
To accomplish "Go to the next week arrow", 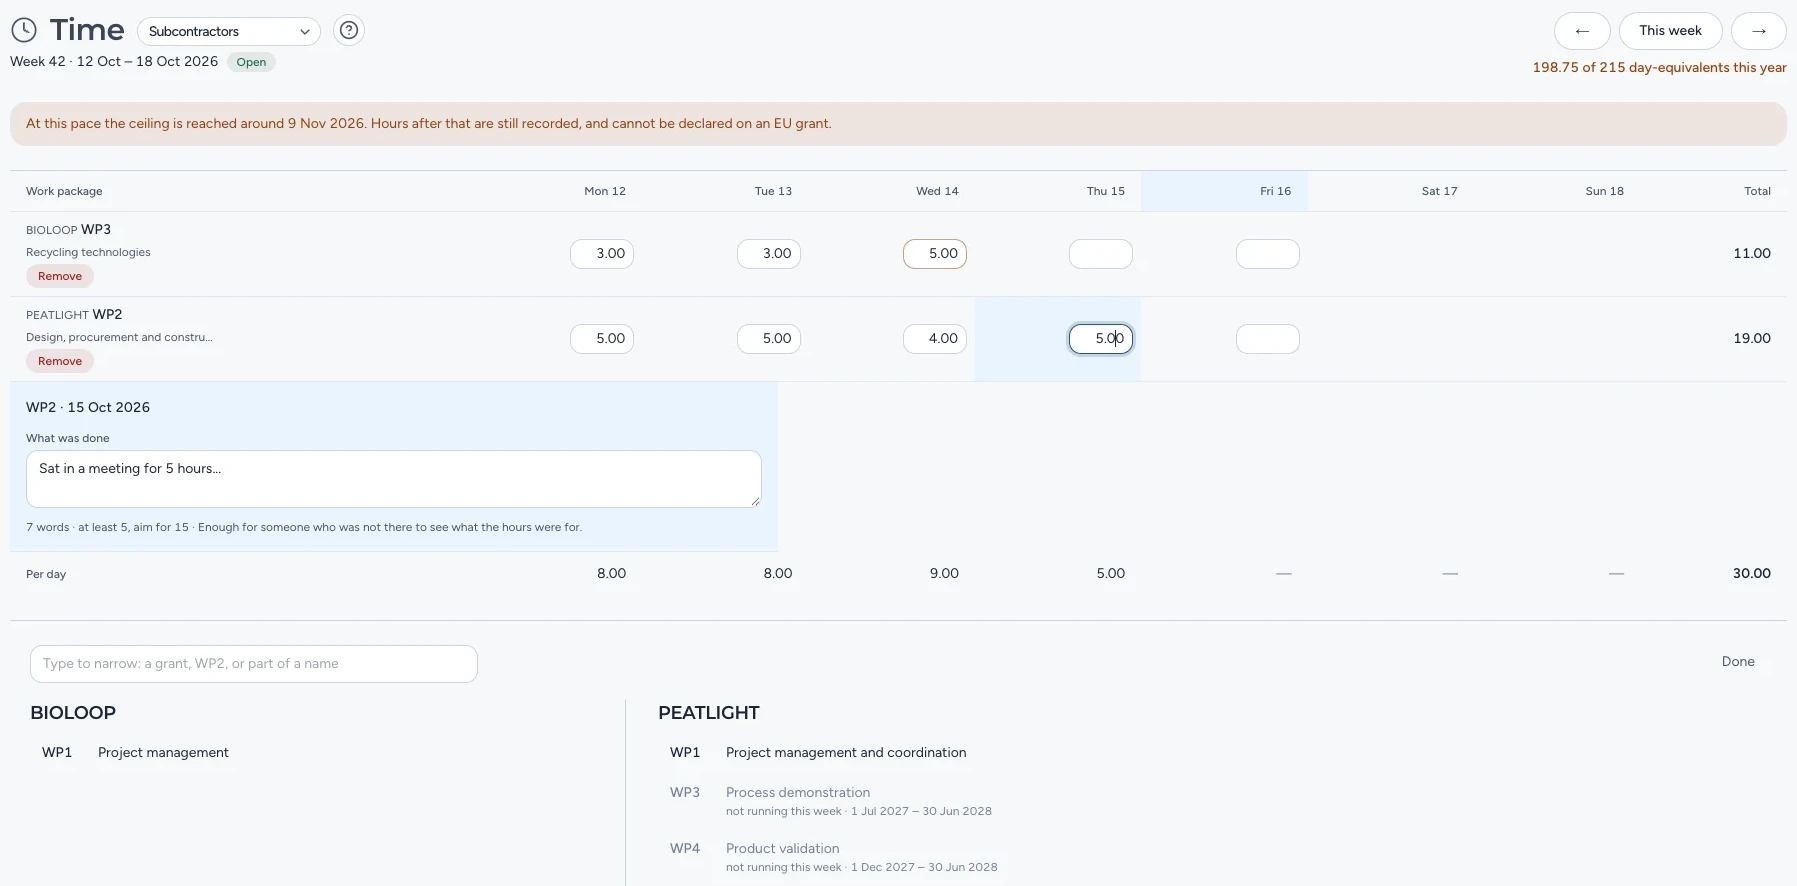I will pyautogui.click(x=1759, y=31).
